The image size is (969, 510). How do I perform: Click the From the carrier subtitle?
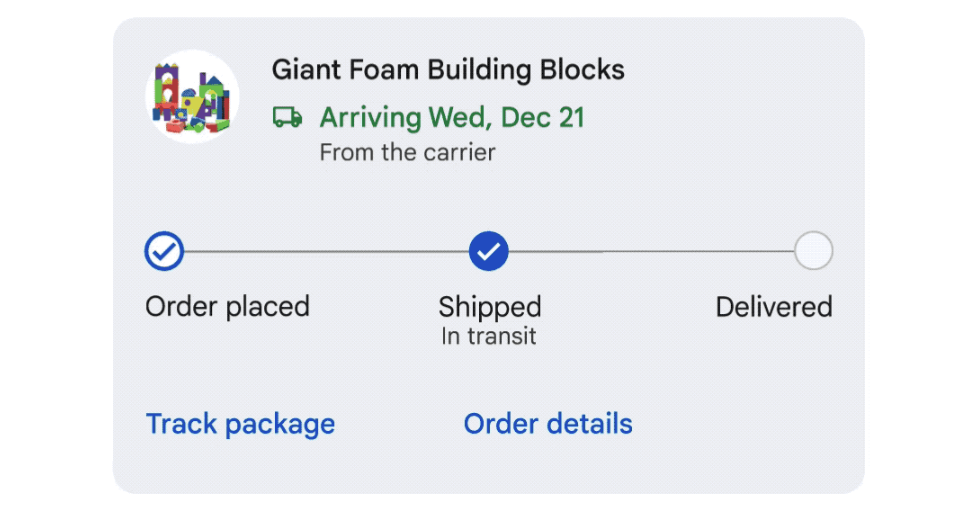click(407, 153)
